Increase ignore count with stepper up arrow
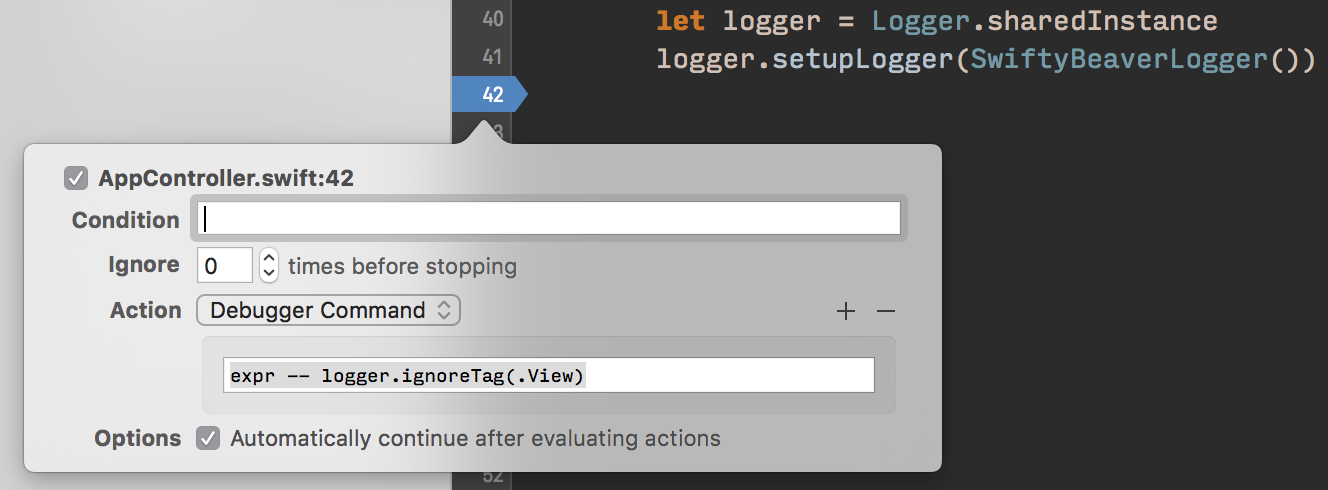 (x=269, y=258)
